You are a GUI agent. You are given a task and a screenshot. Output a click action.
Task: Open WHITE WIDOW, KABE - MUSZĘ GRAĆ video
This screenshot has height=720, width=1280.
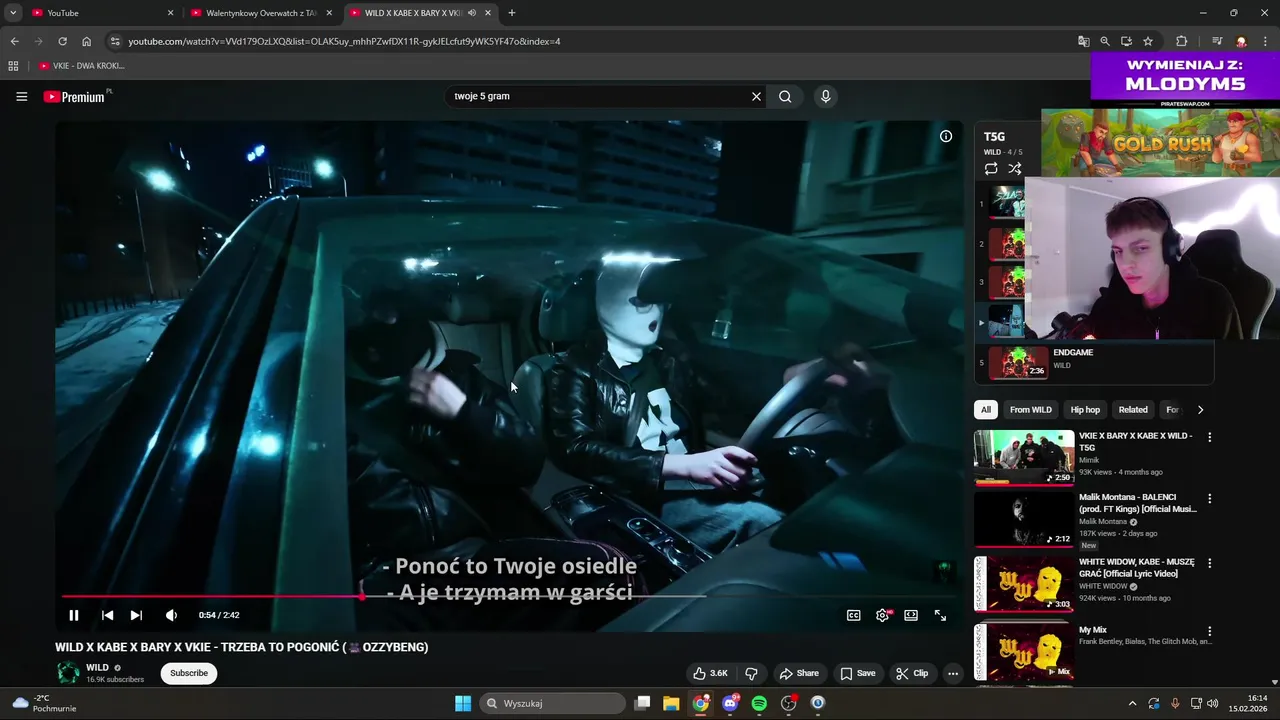[x=1137, y=568]
